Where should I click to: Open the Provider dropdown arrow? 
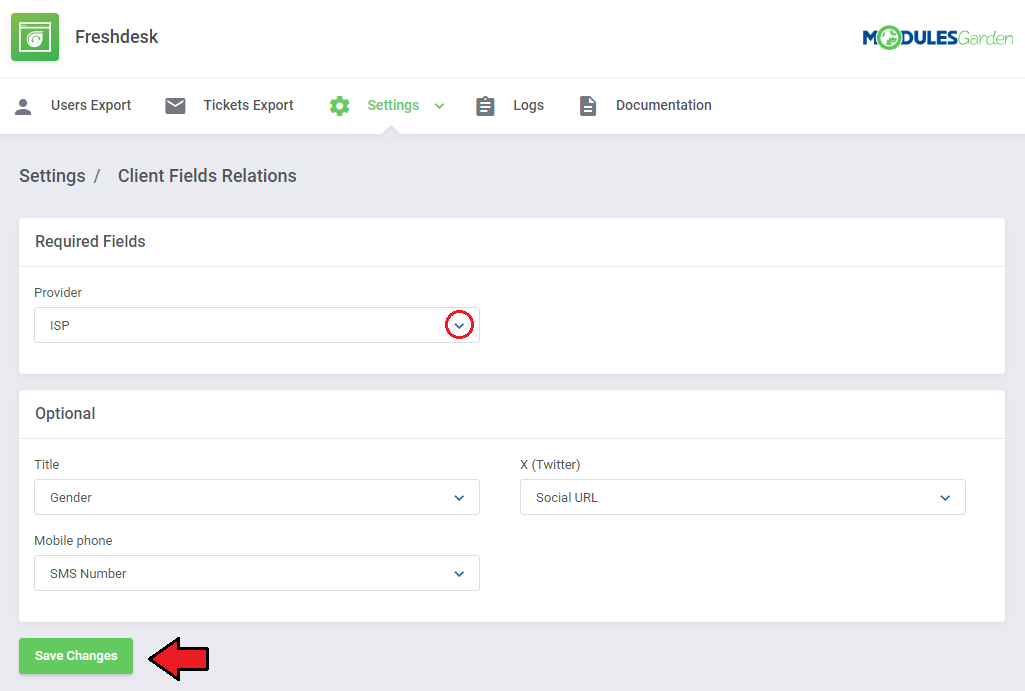[x=459, y=326]
